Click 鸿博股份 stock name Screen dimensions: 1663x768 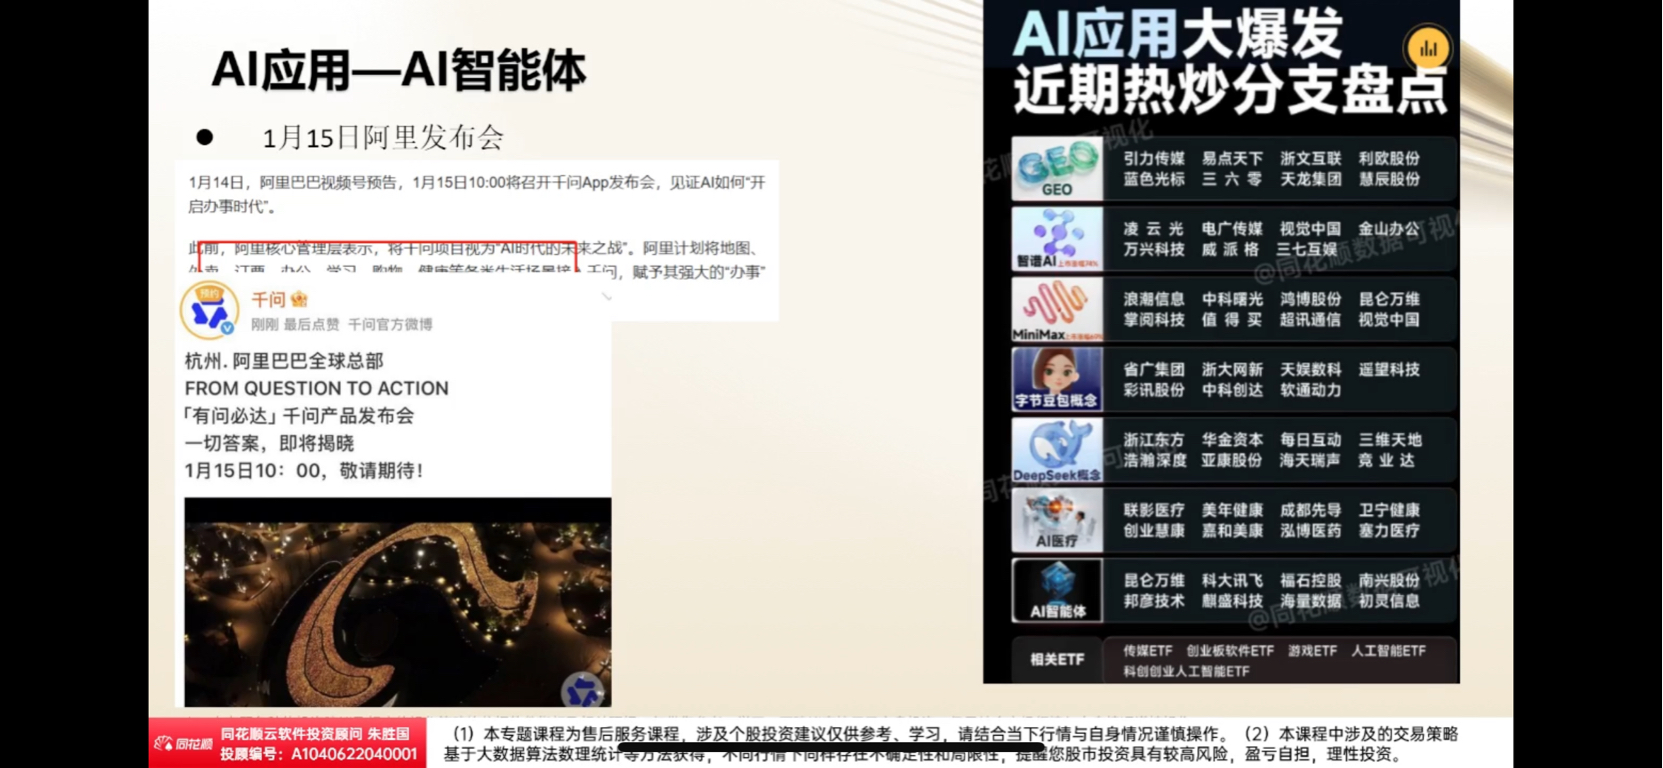click(1311, 299)
